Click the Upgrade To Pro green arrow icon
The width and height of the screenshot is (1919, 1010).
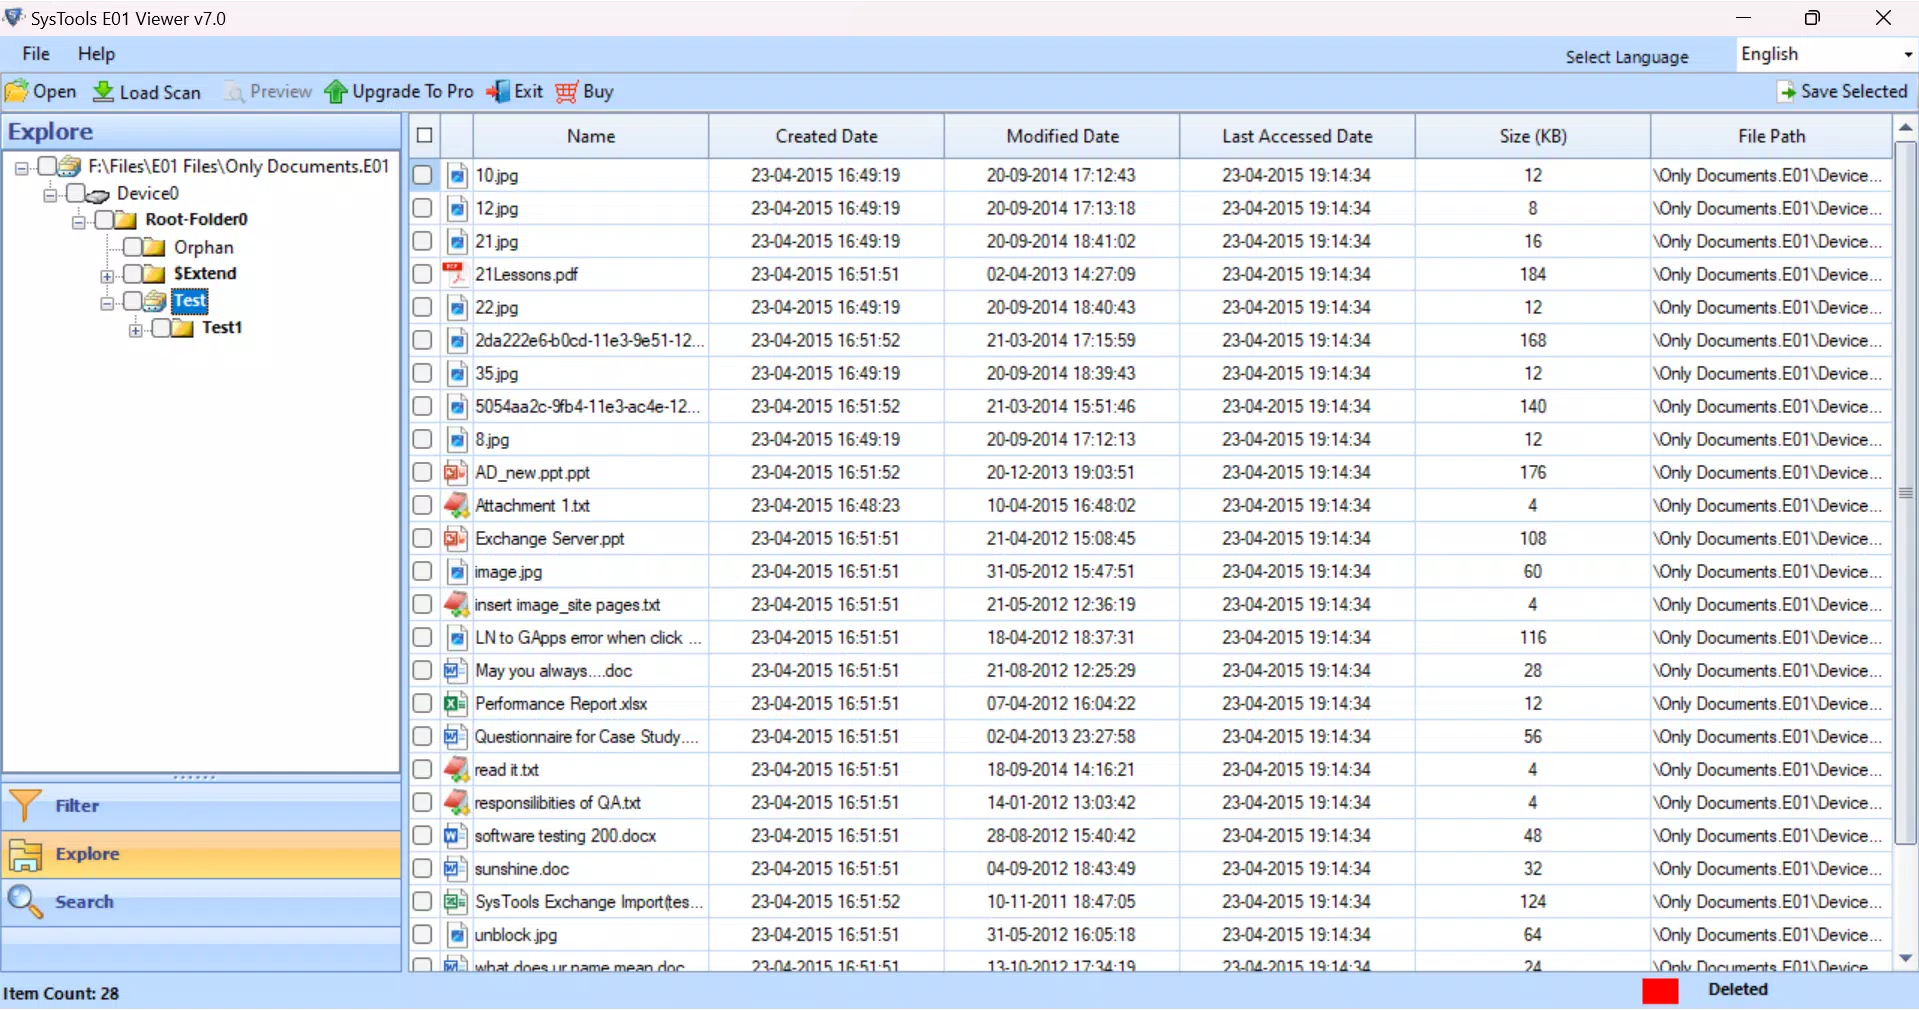pyautogui.click(x=336, y=92)
